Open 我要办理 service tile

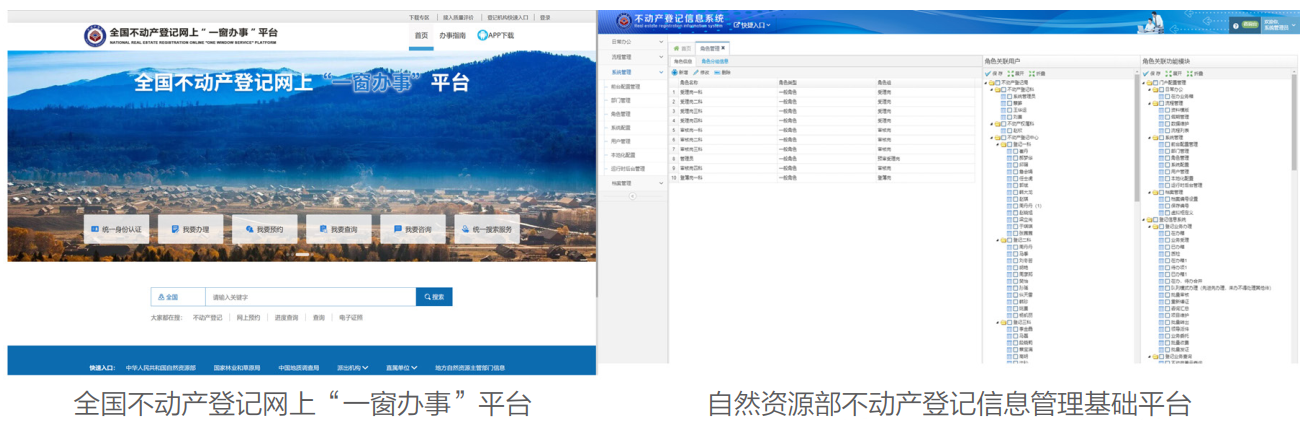(191, 229)
